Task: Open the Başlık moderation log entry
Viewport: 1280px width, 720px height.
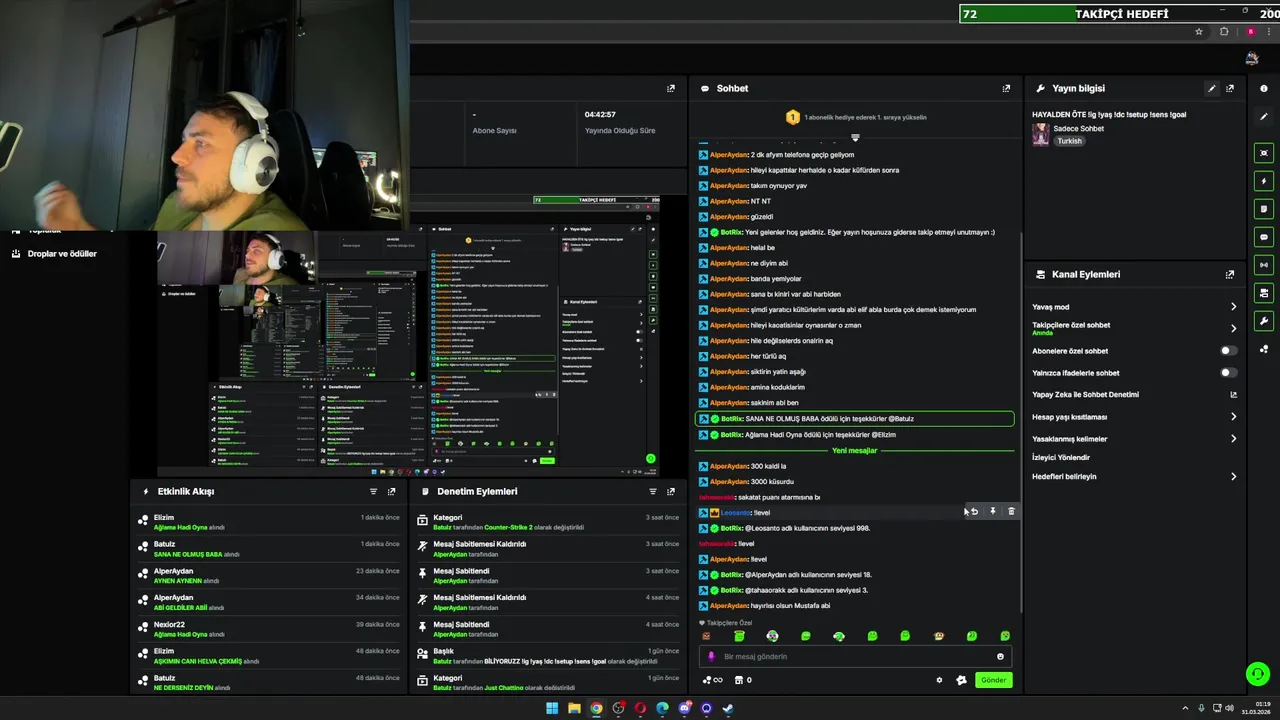Action: pyautogui.click(x=550, y=656)
